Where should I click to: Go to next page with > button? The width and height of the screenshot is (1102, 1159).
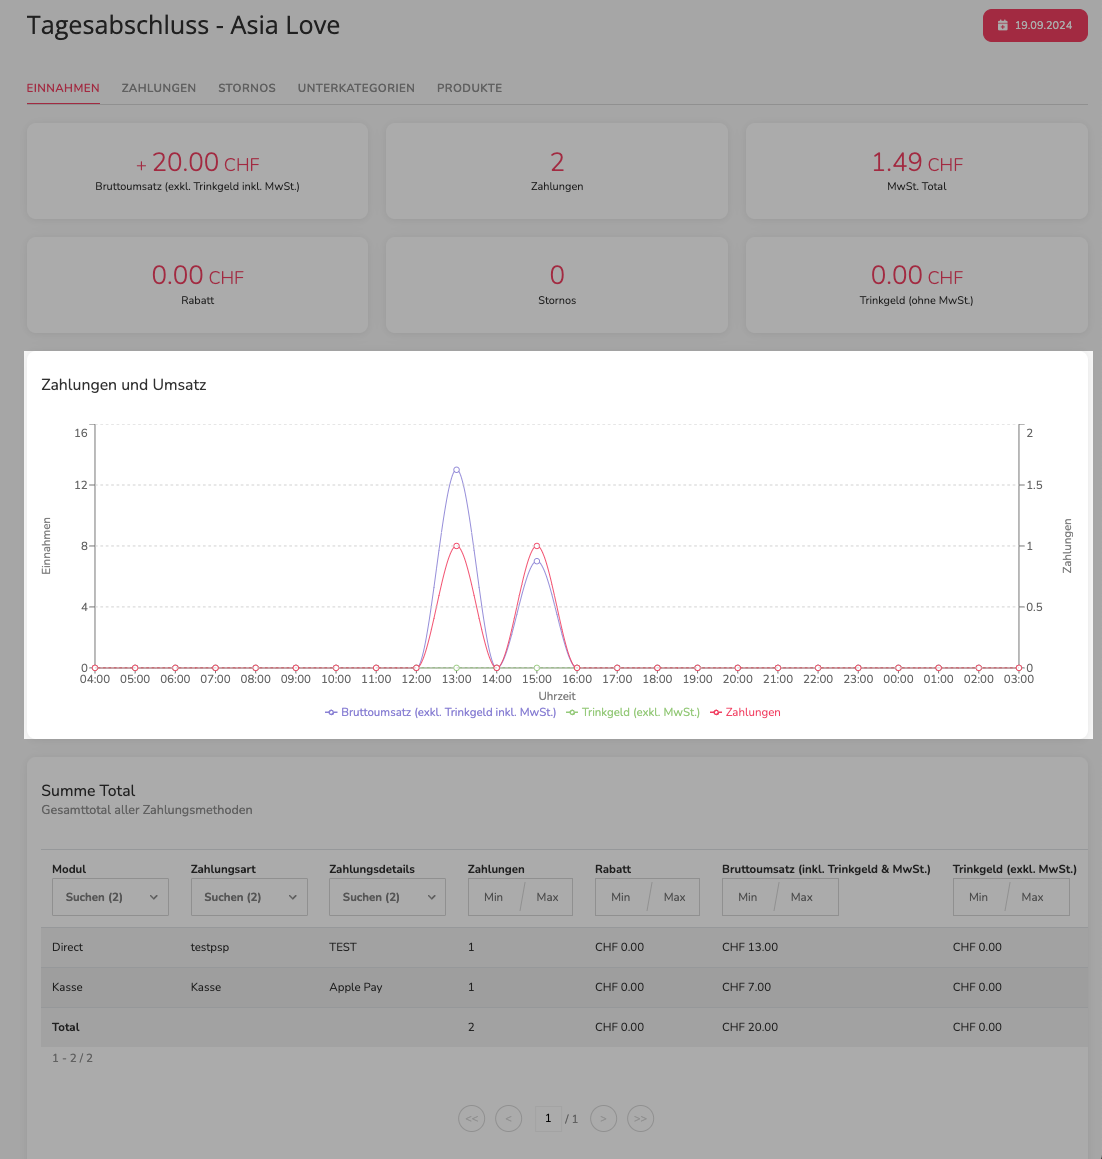point(603,1118)
